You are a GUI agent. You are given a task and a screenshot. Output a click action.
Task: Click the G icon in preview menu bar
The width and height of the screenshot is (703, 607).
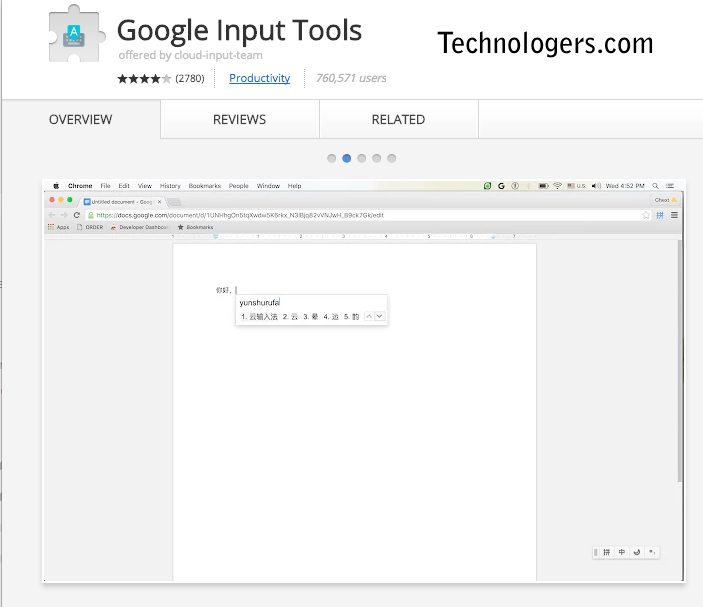click(x=501, y=186)
